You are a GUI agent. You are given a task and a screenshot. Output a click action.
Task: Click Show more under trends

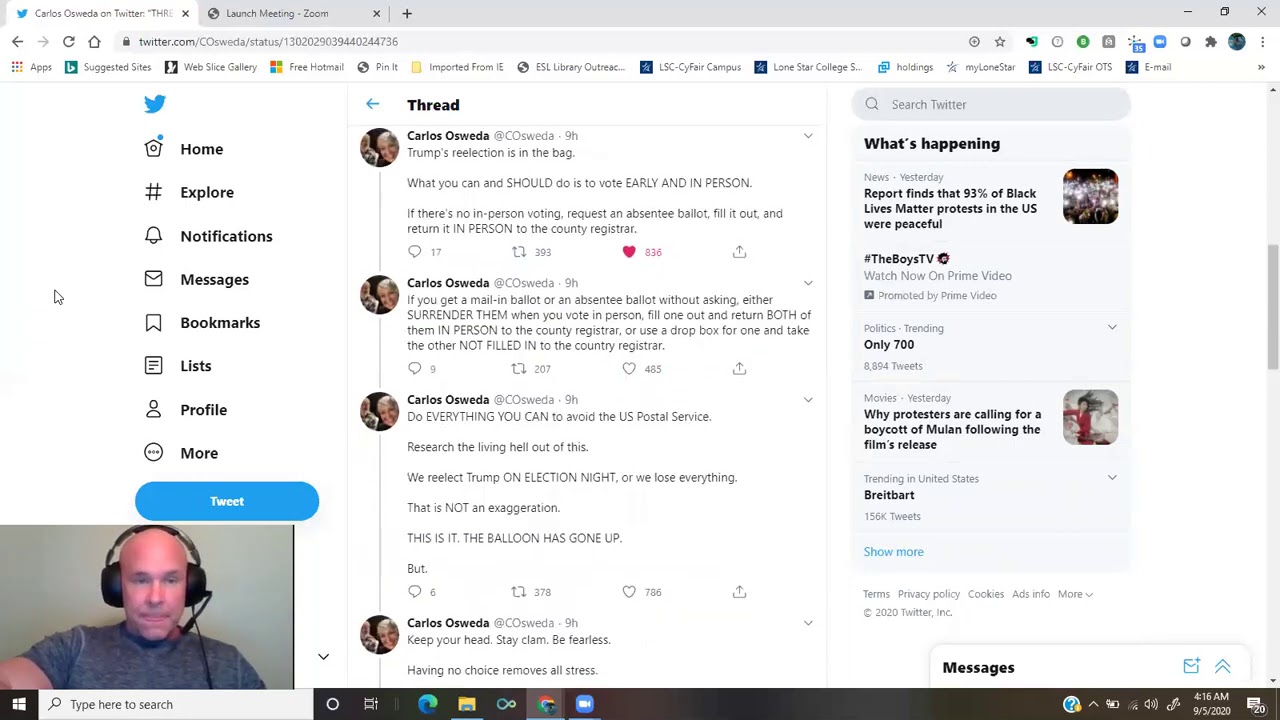pyautogui.click(x=893, y=552)
